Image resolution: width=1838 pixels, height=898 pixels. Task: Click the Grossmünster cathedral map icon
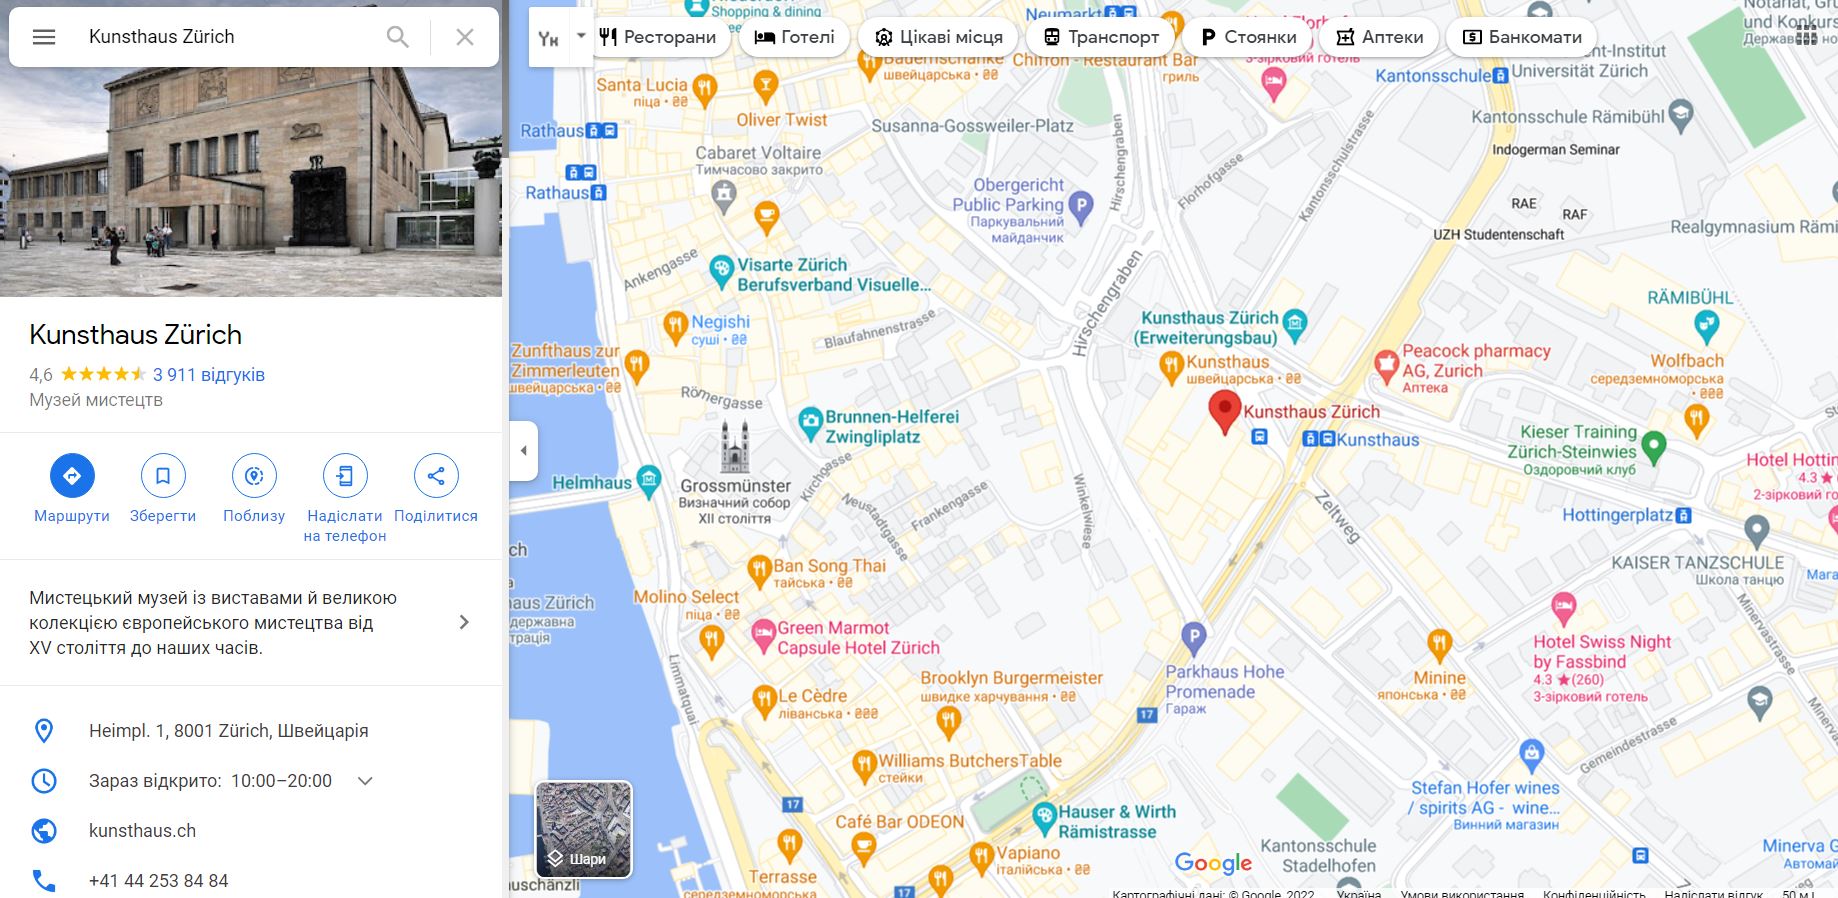pyautogui.click(x=735, y=447)
